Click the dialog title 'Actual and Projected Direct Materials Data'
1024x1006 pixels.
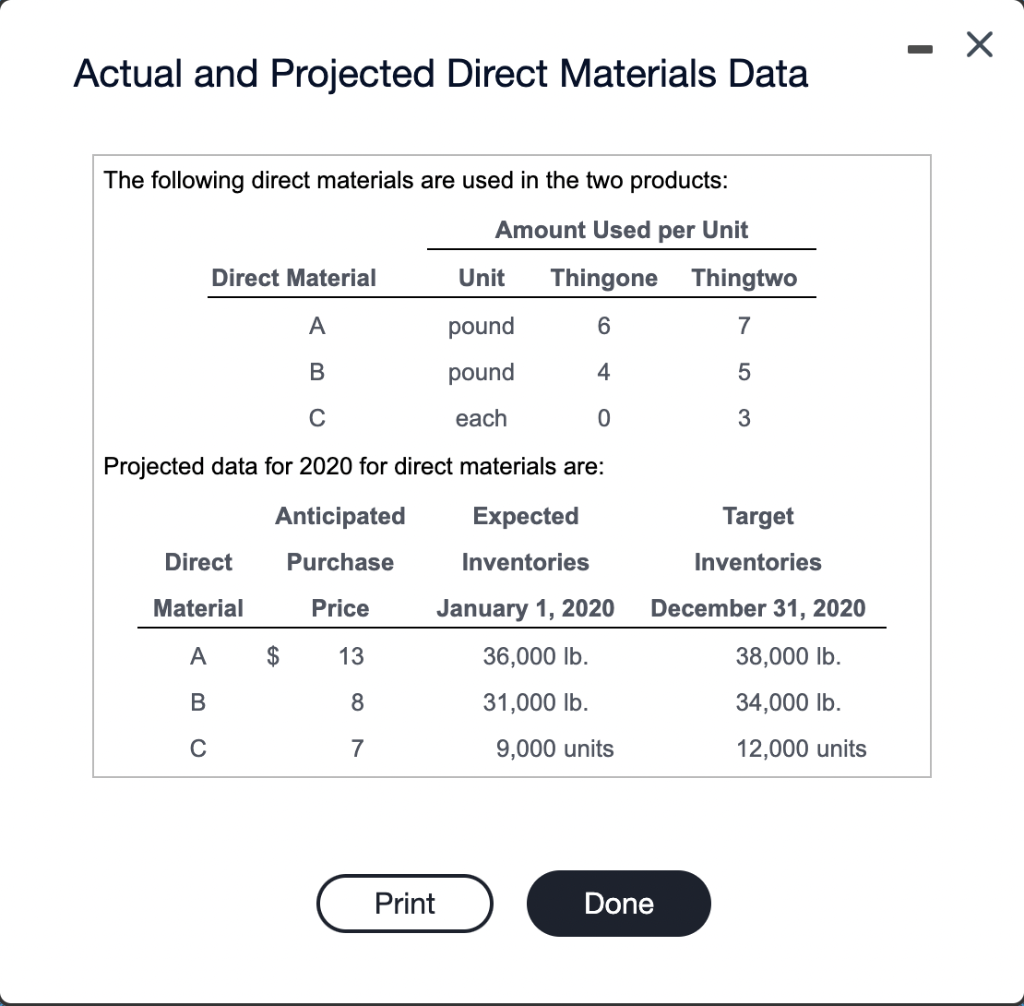tap(440, 74)
